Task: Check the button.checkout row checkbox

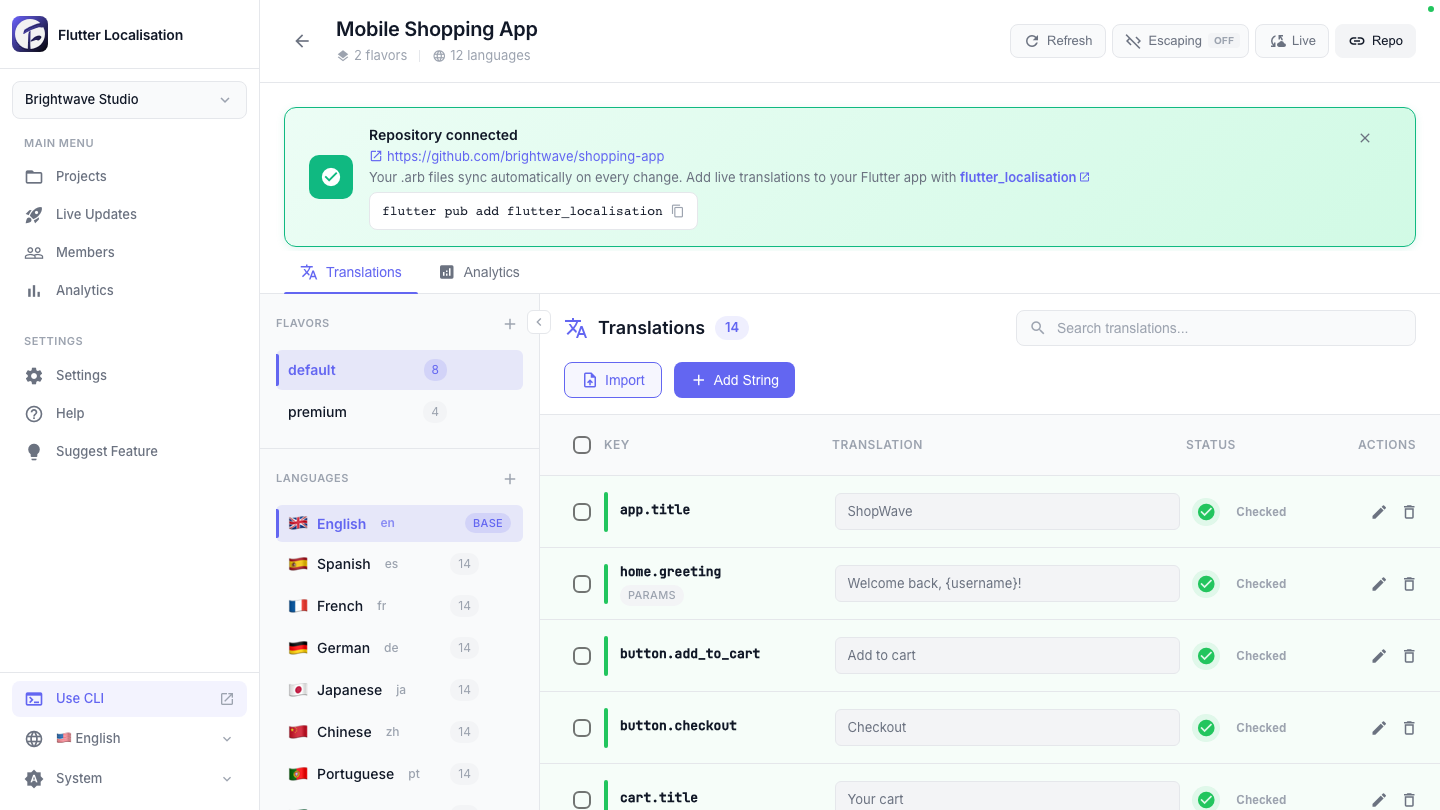Action: [x=582, y=728]
